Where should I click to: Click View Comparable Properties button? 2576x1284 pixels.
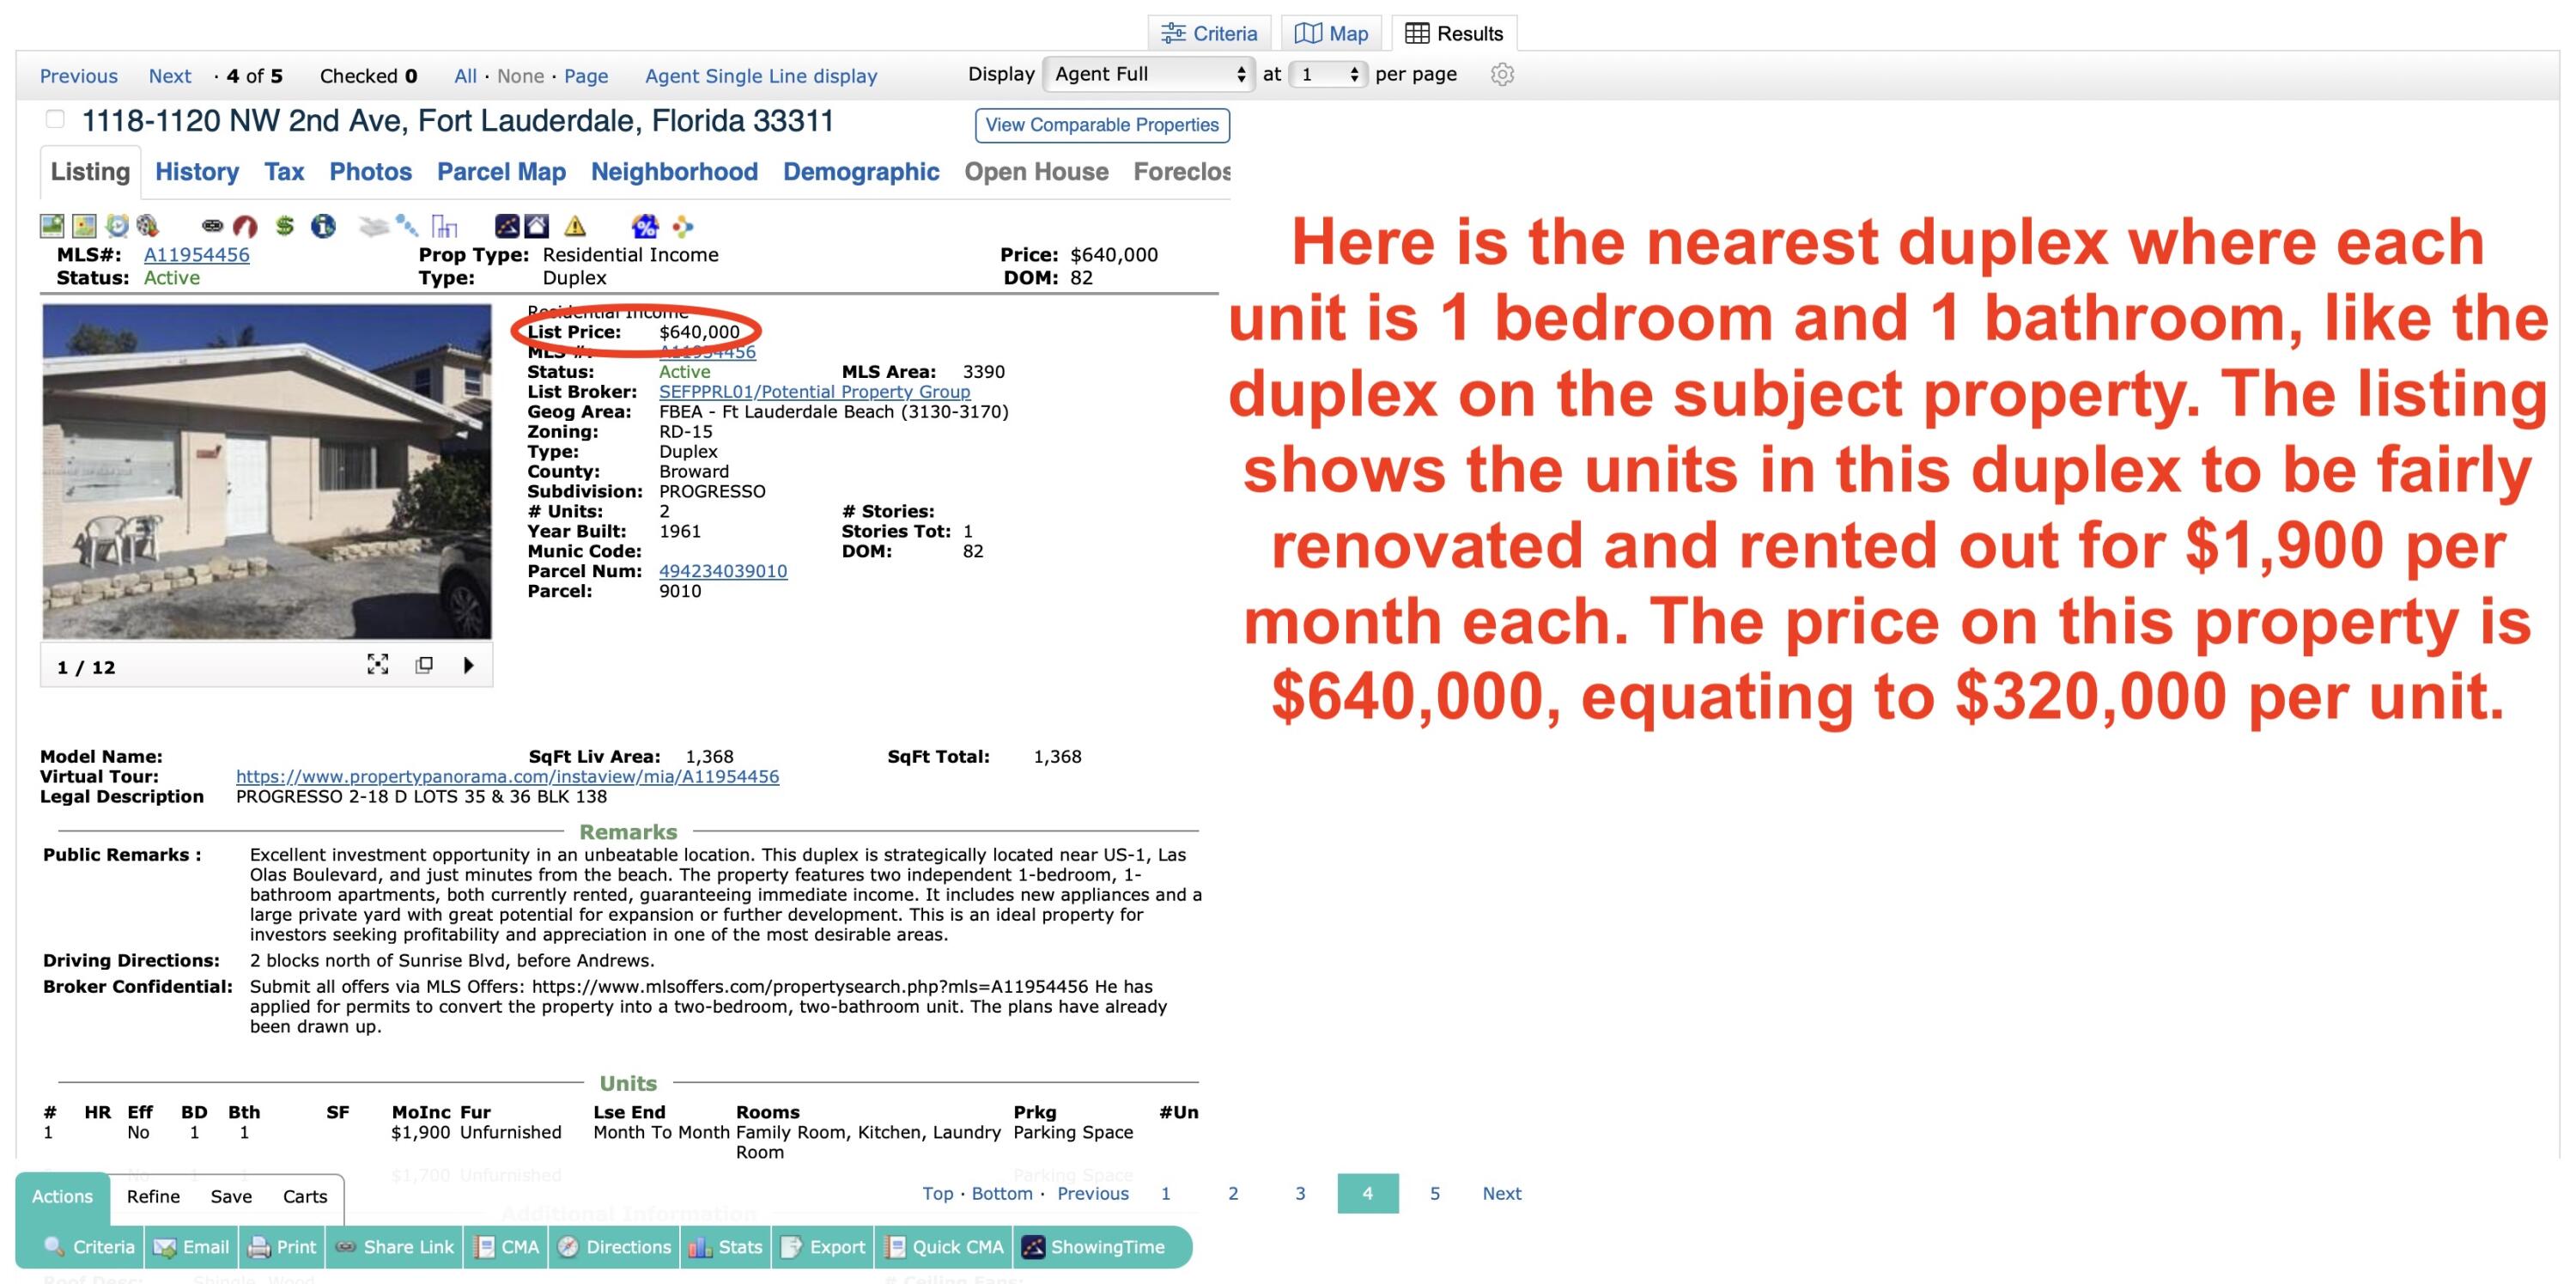1102,125
